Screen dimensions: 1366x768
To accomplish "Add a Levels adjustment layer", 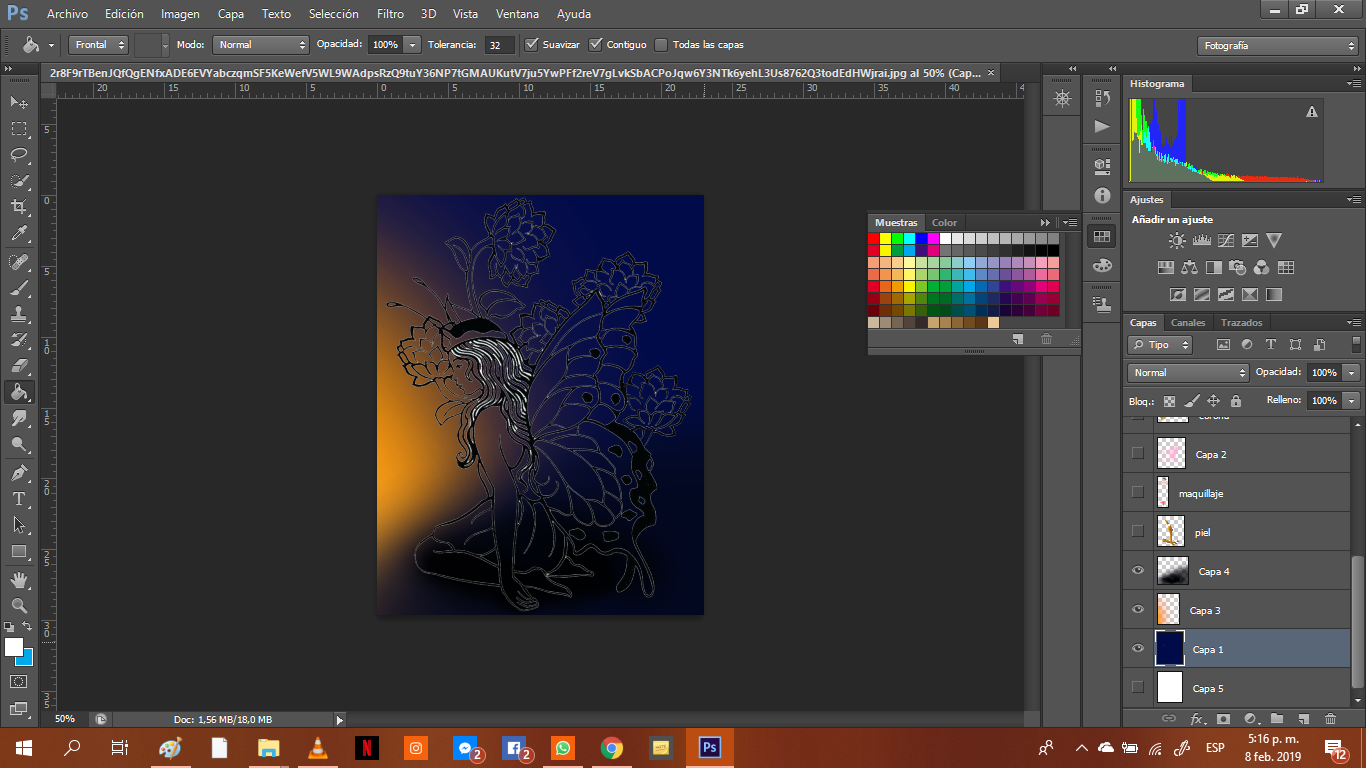I will (1201, 241).
